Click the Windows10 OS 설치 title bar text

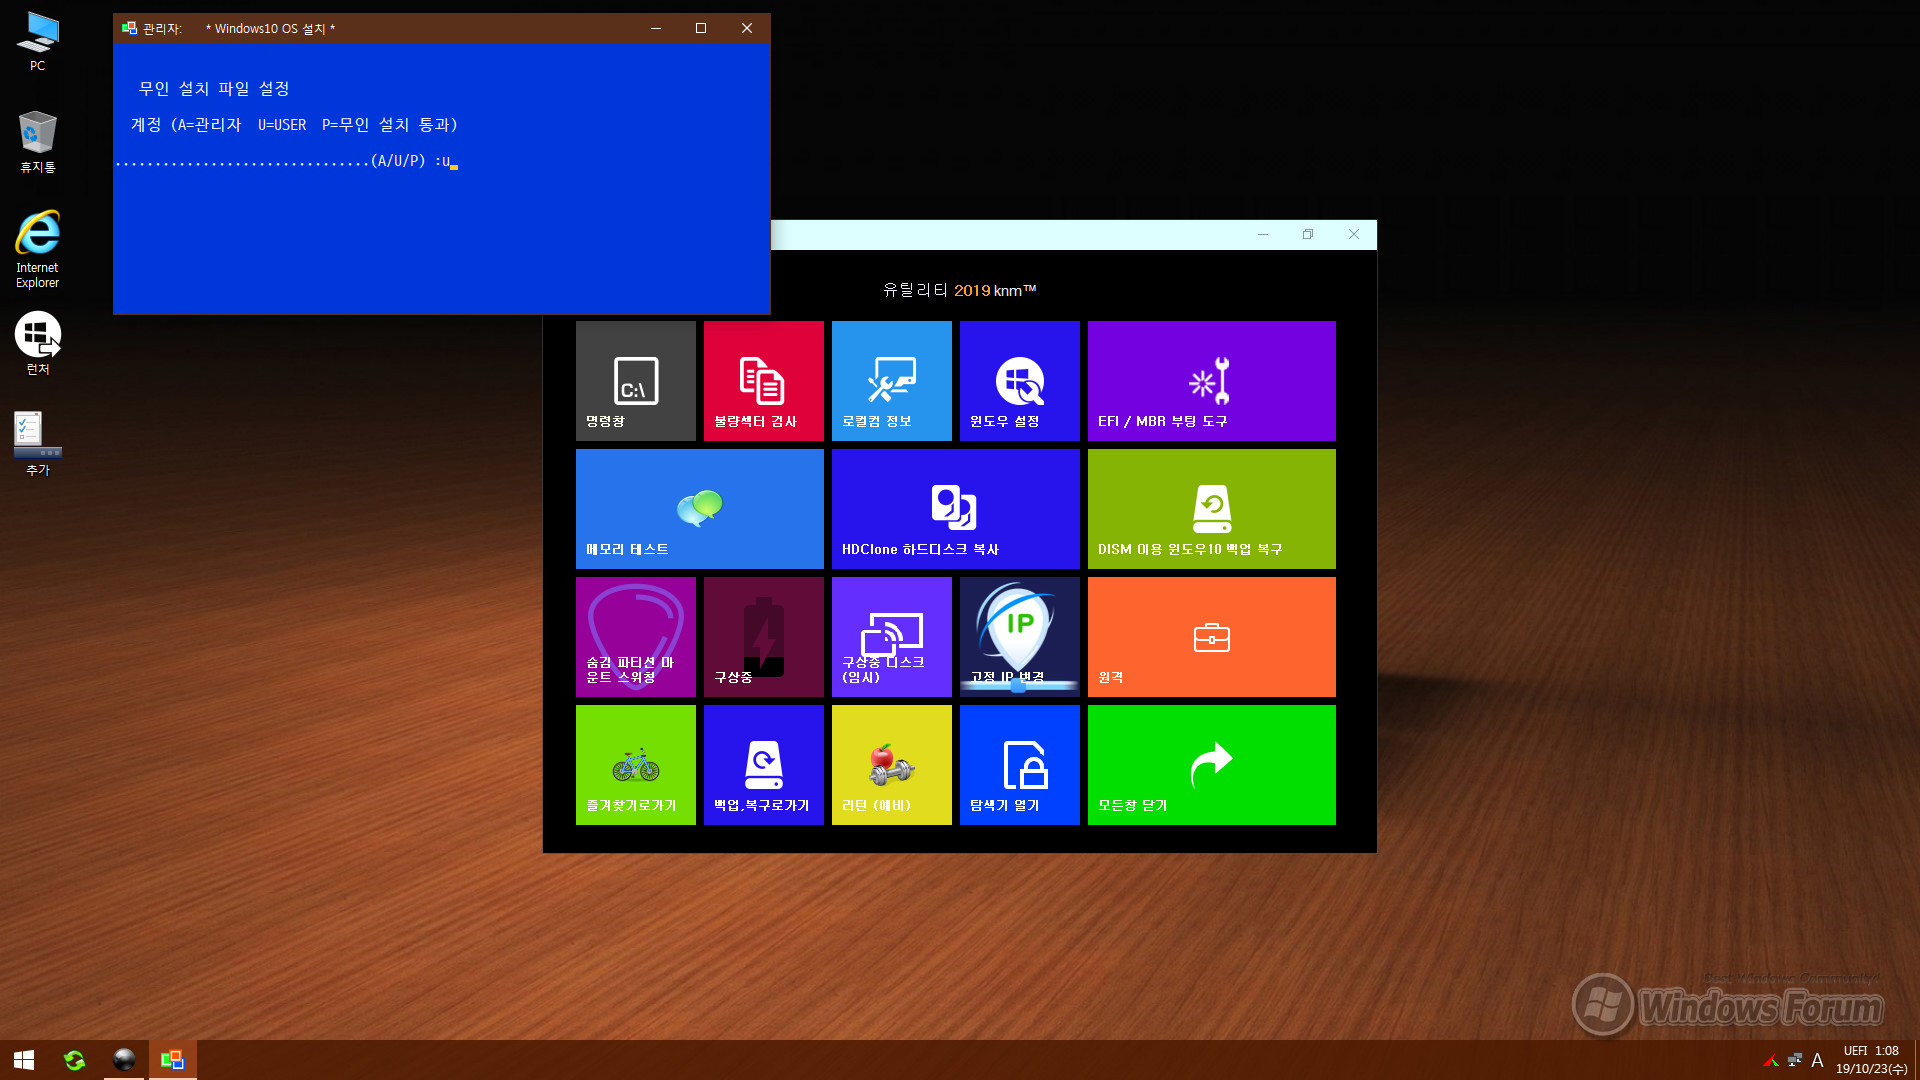click(270, 28)
